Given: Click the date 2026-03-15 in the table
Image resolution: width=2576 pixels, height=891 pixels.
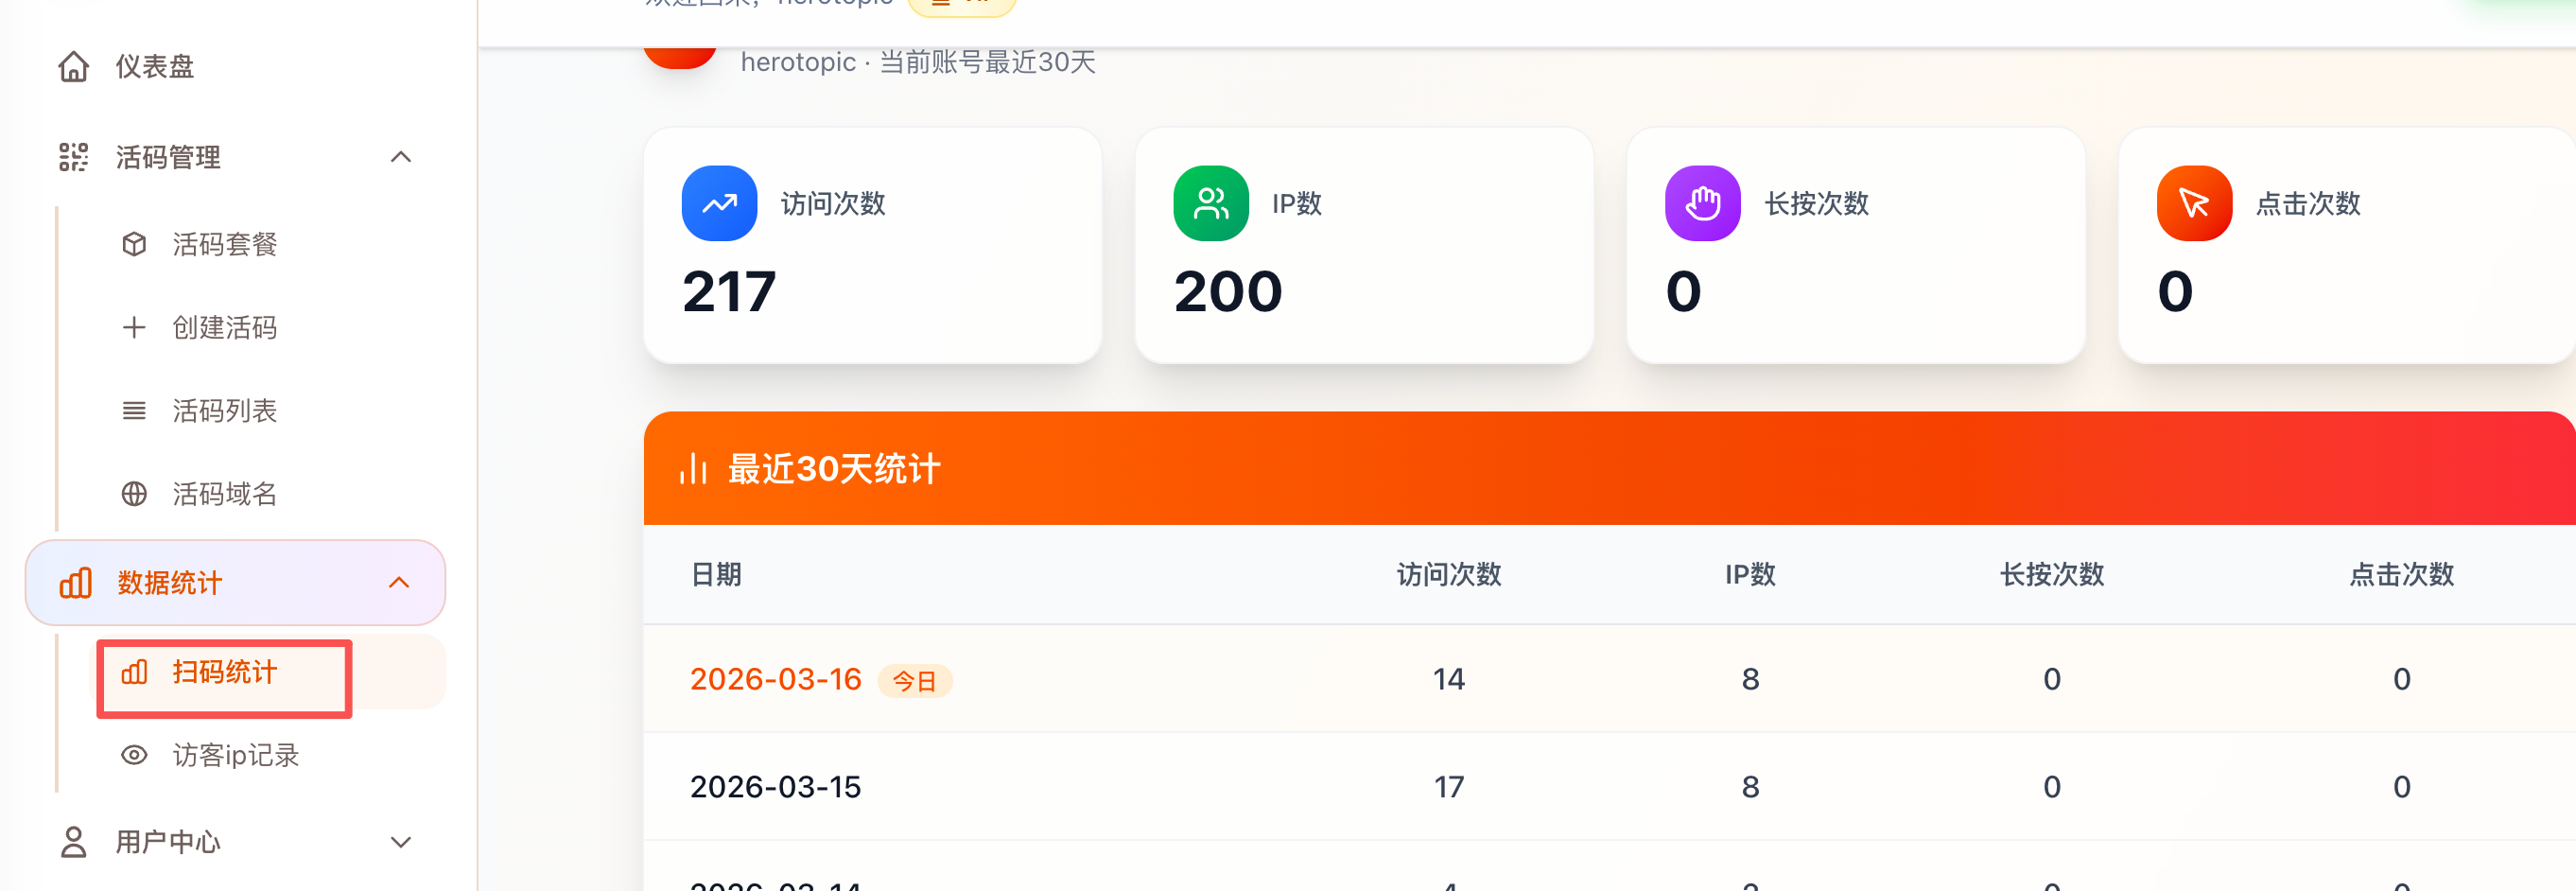Looking at the screenshot, I should point(776,788).
